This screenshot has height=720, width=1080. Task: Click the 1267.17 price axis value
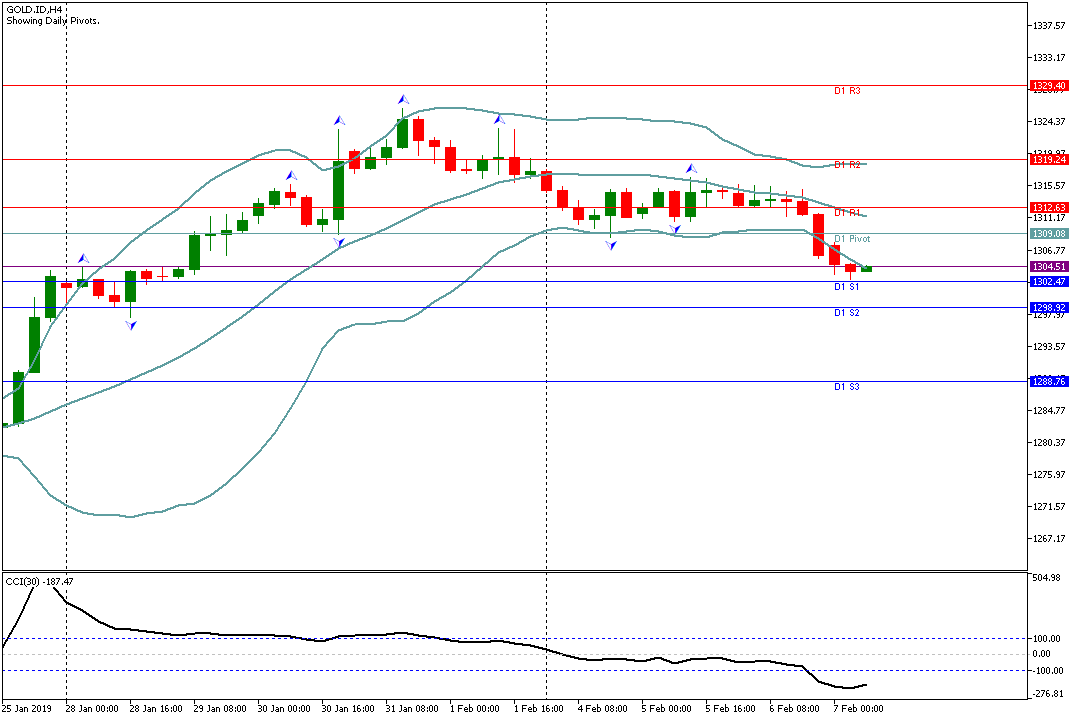[1049, 539]
